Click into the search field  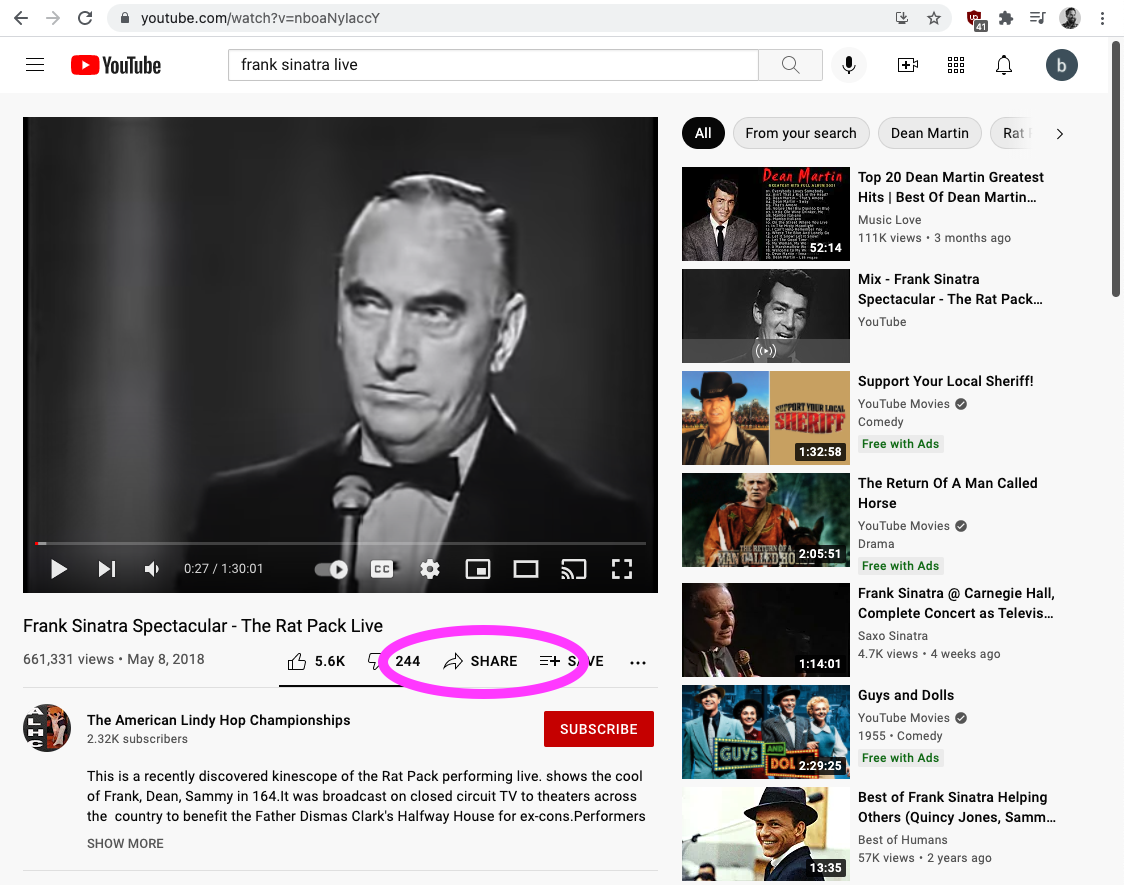pyautogui.click(x=493, y=65)
